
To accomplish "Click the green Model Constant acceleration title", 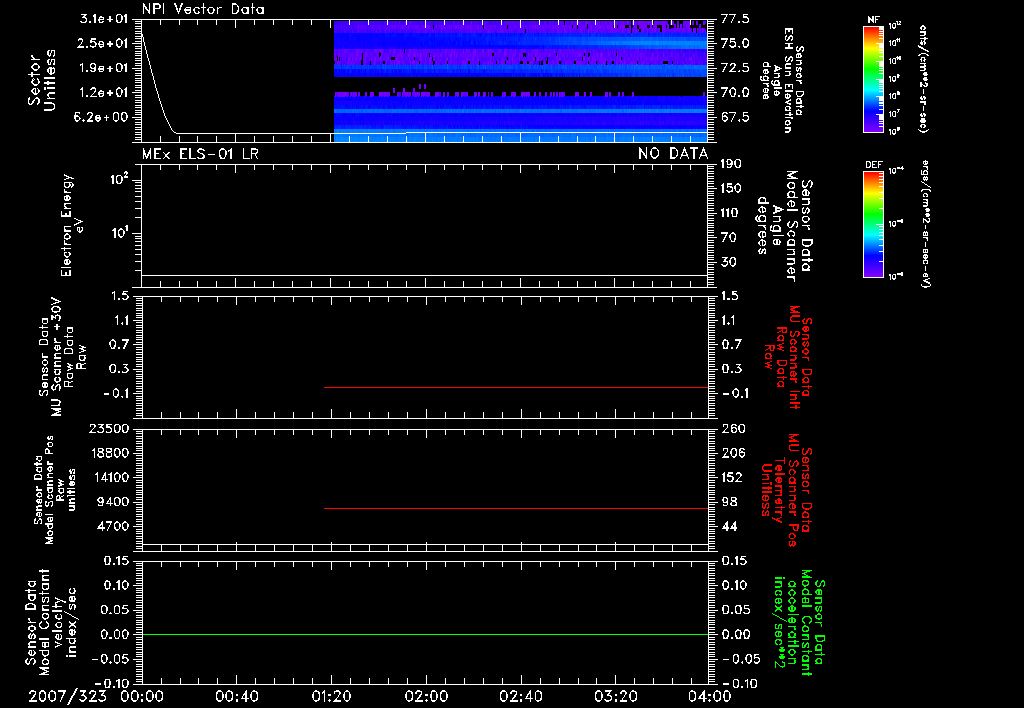I will (800, 623).
